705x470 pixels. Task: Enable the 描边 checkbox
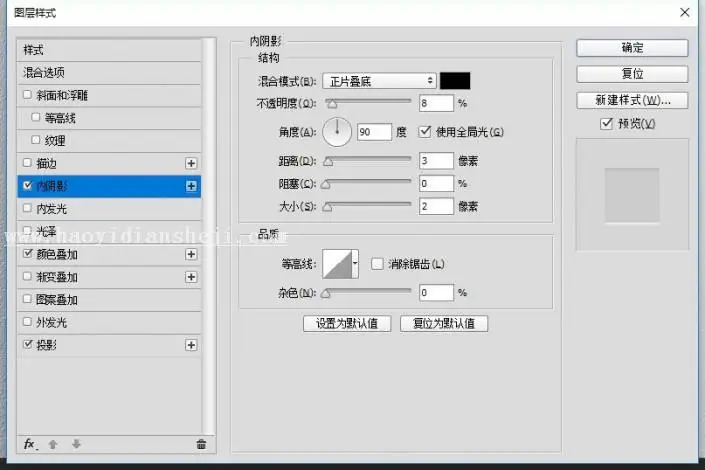(x=27, y=162)
